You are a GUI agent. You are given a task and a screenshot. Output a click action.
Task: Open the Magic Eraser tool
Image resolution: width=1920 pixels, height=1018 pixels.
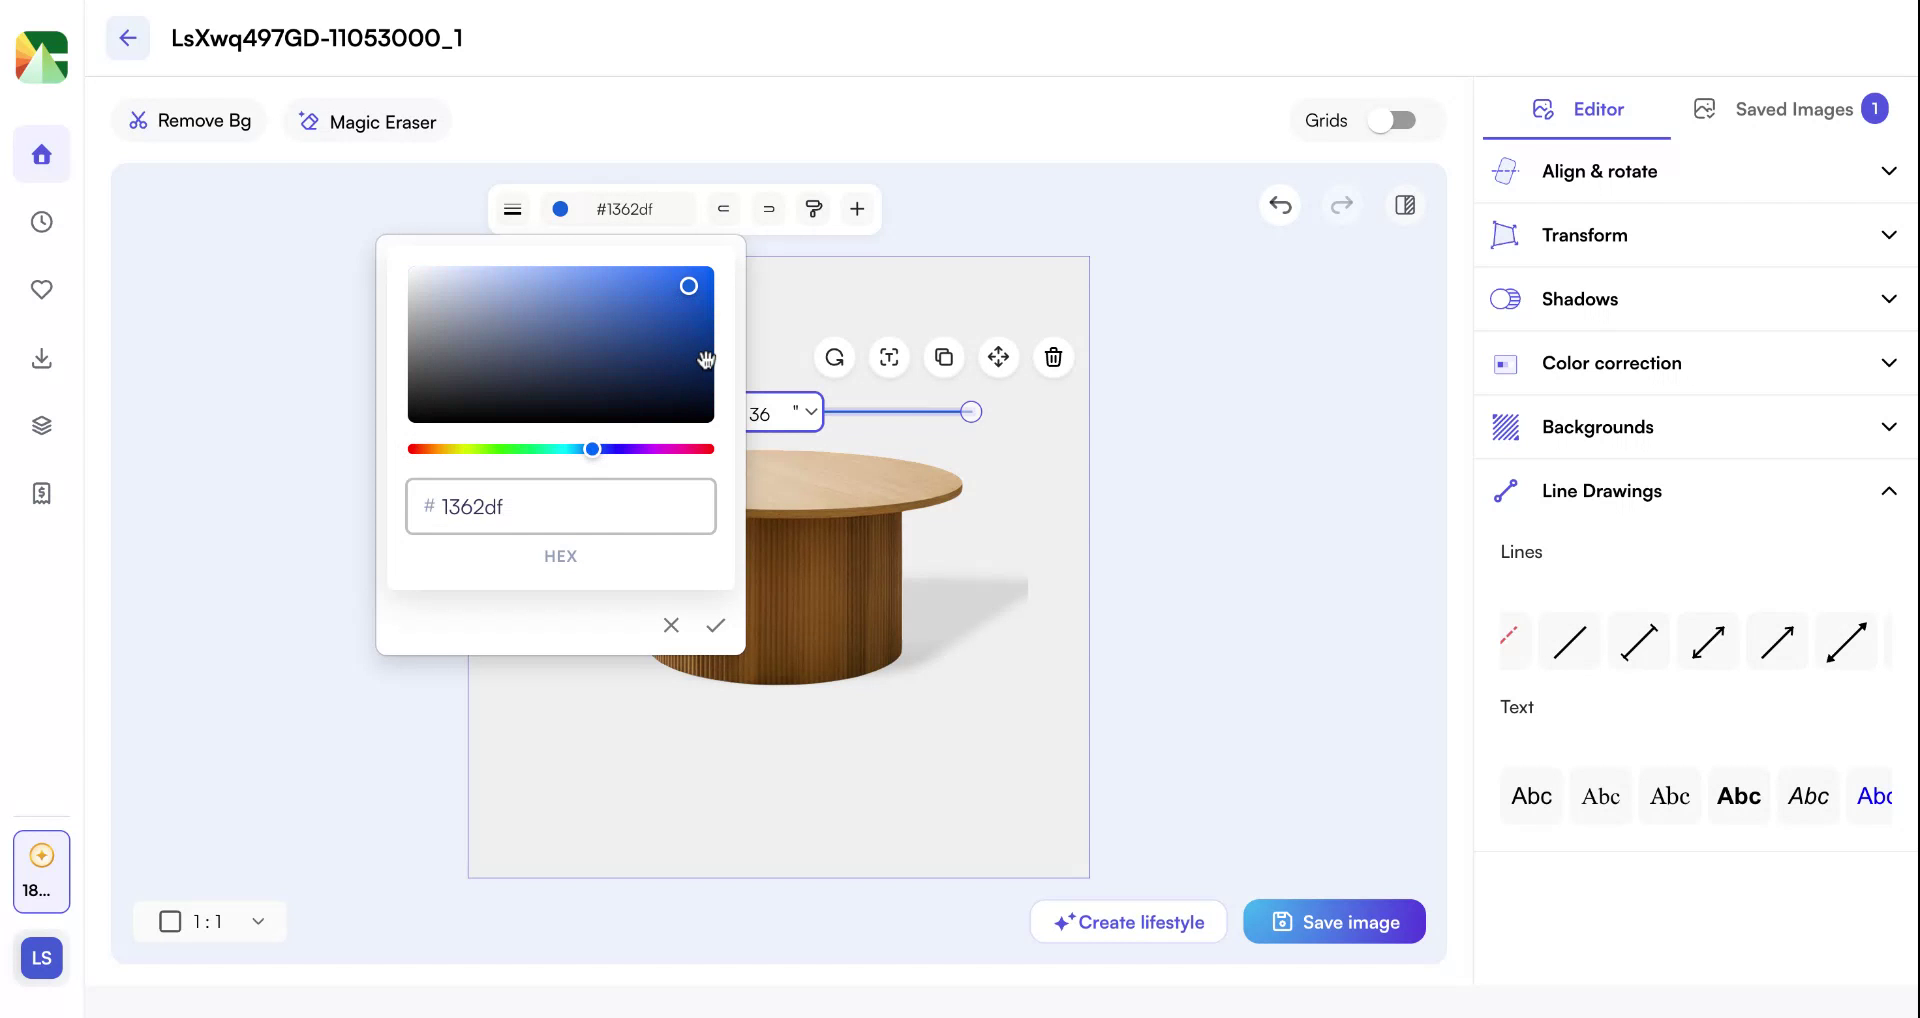click(366, 121)
